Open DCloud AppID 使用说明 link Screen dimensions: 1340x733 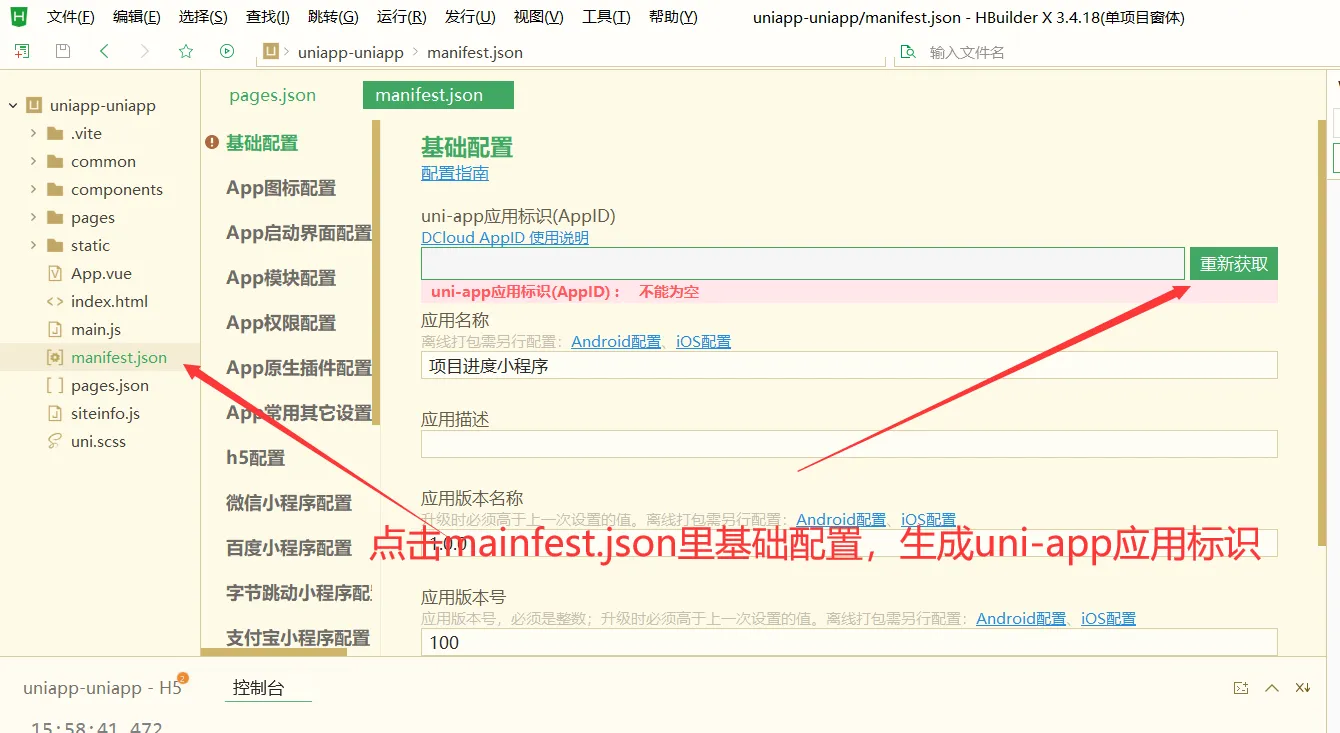[505, 238]
